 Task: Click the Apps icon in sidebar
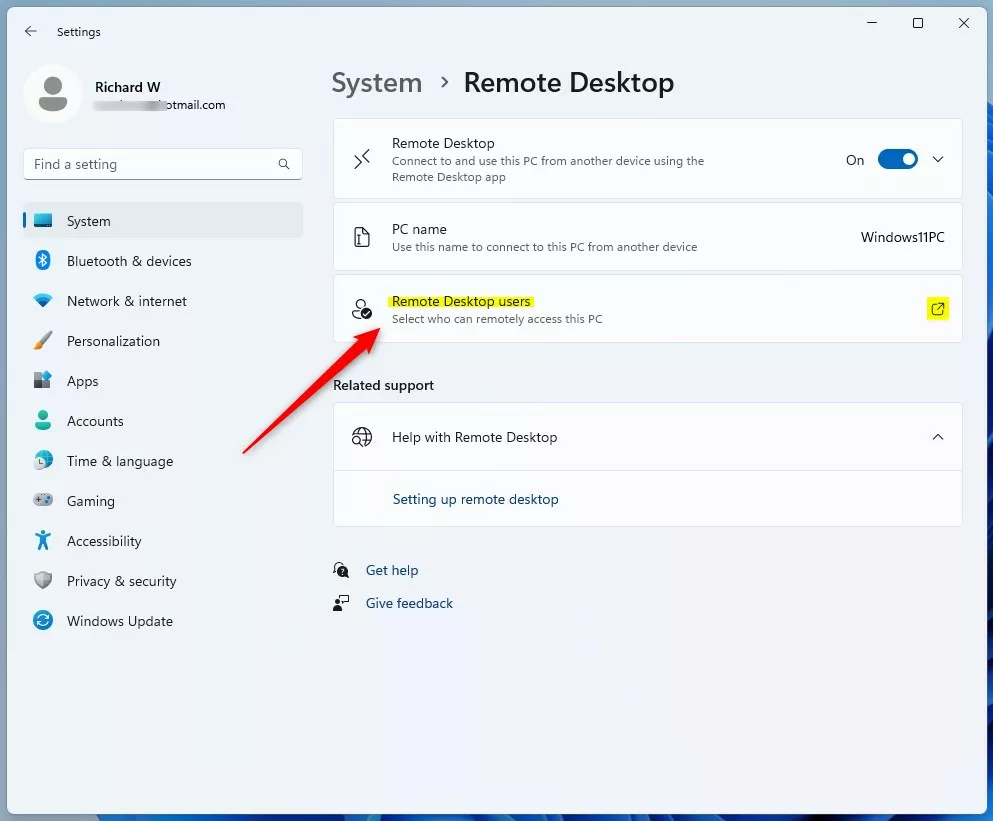click(x=42, y=381)
